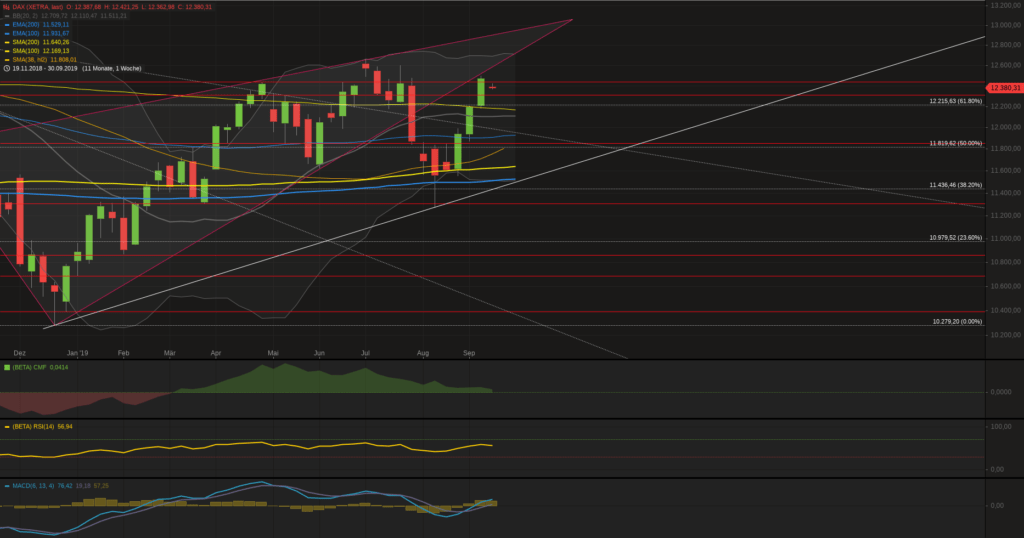The image size is (1024, 538).
Task: Click the blue MACD line marker
Action: (6, 485)
